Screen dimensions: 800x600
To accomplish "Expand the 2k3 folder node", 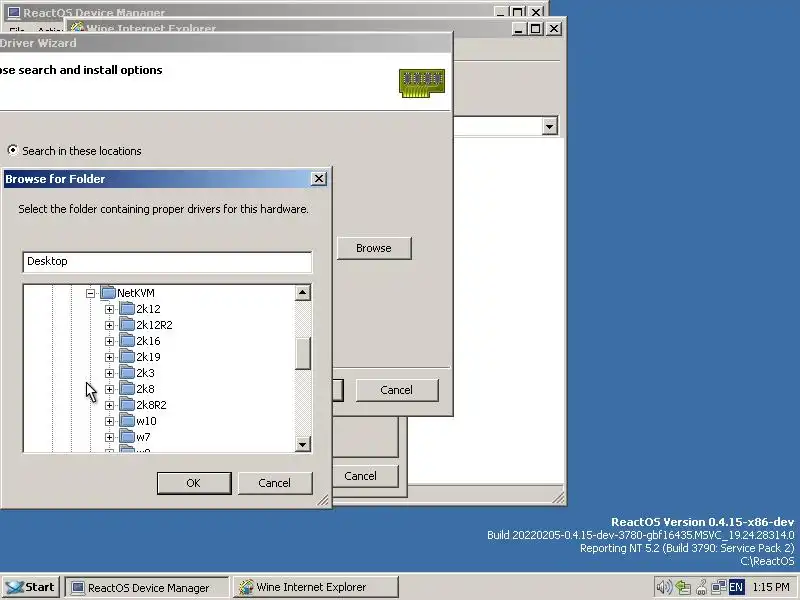I will (109, 373).
